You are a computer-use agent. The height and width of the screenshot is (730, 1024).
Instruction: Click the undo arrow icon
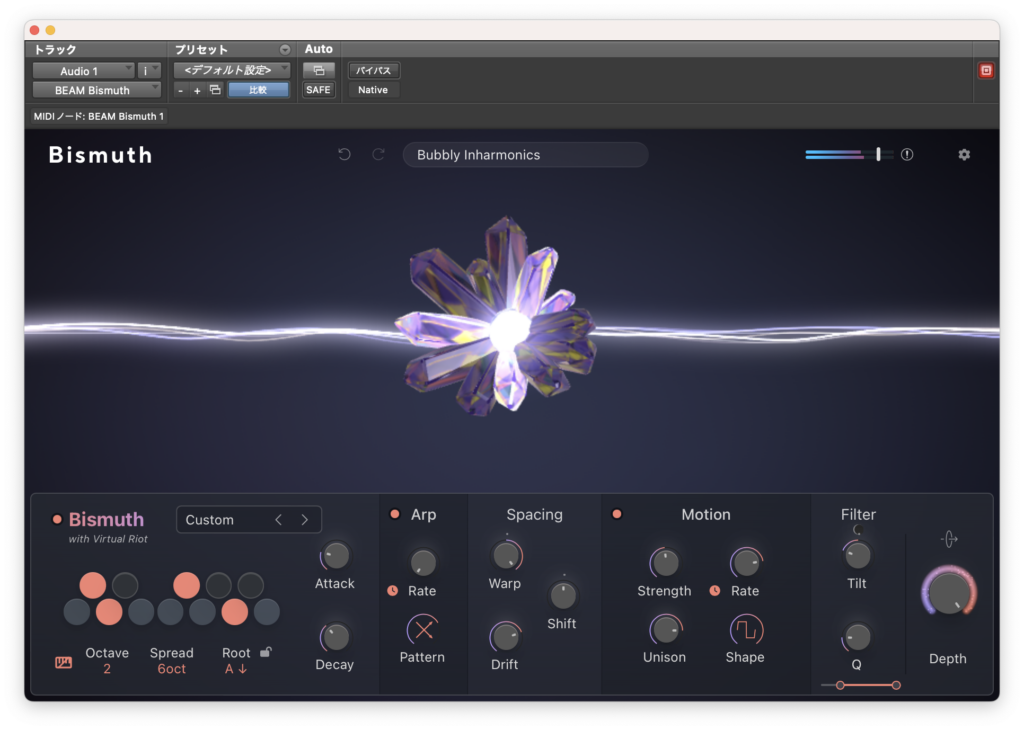click(x=344, y=155)
